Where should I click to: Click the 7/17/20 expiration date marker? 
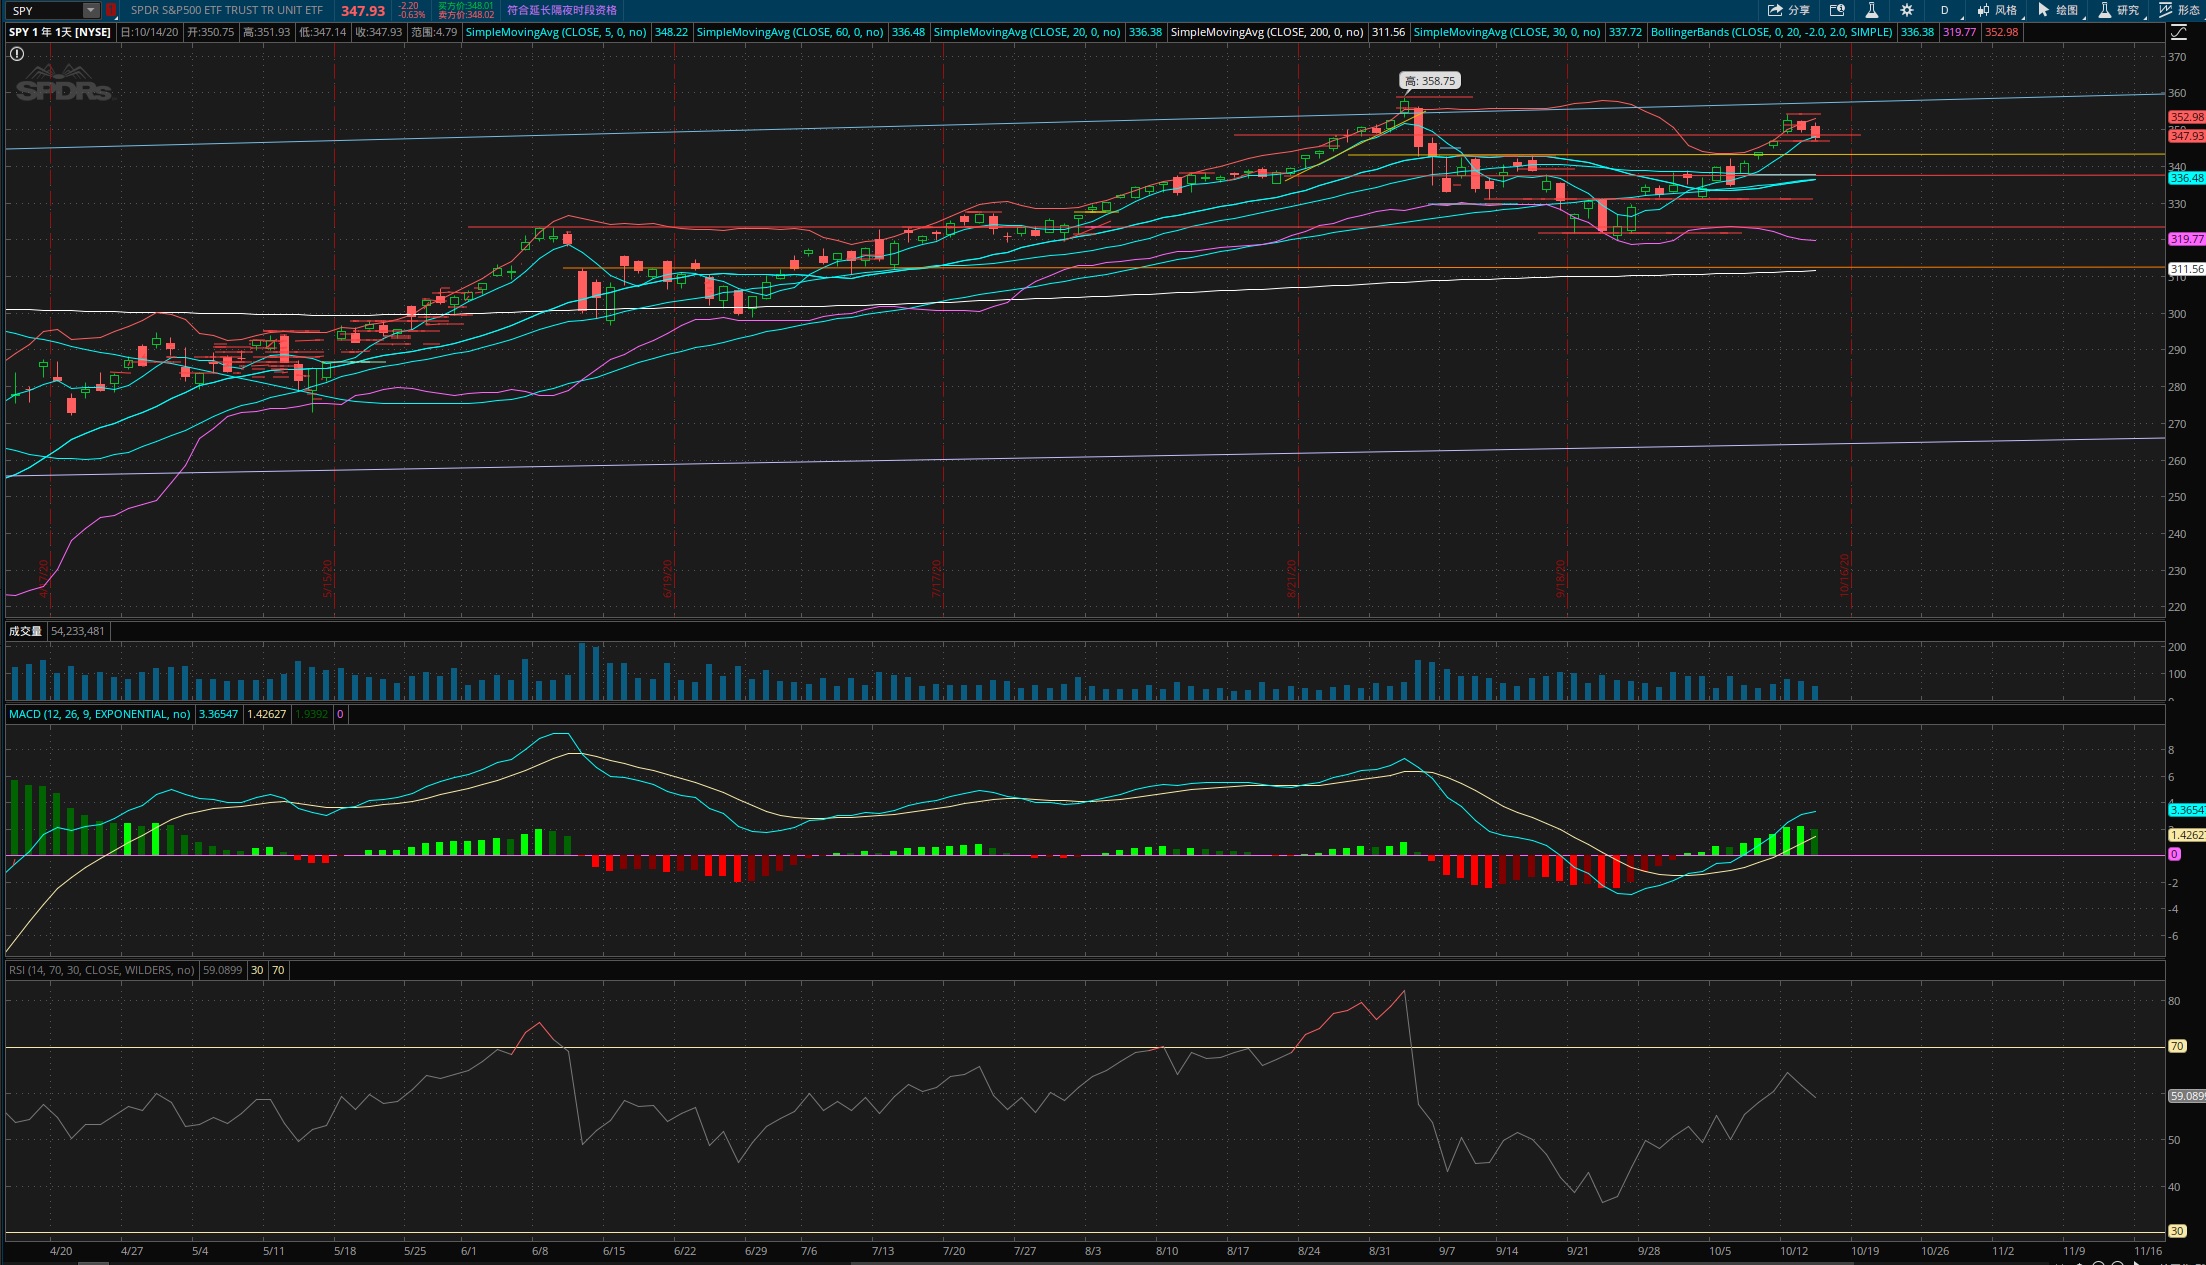tap(937, 579)
